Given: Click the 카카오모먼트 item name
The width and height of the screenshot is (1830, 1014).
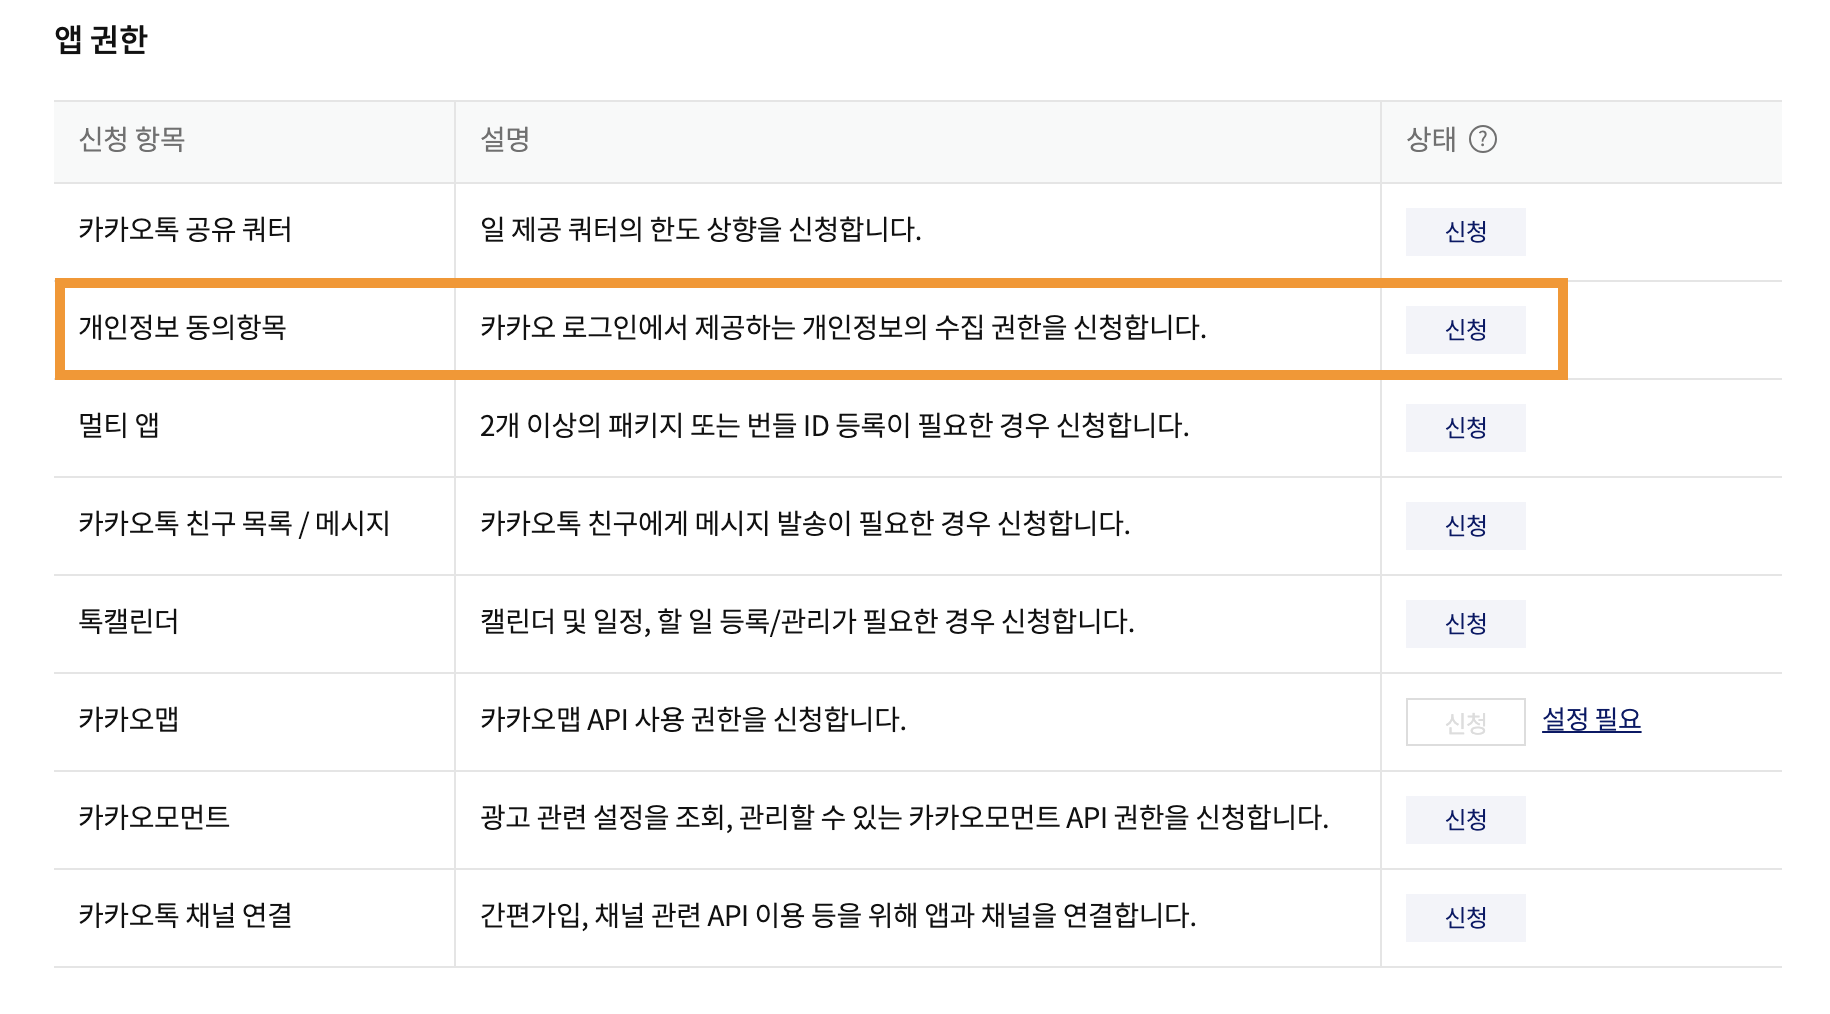Looking at the screenshot, I should coord(154,818).
